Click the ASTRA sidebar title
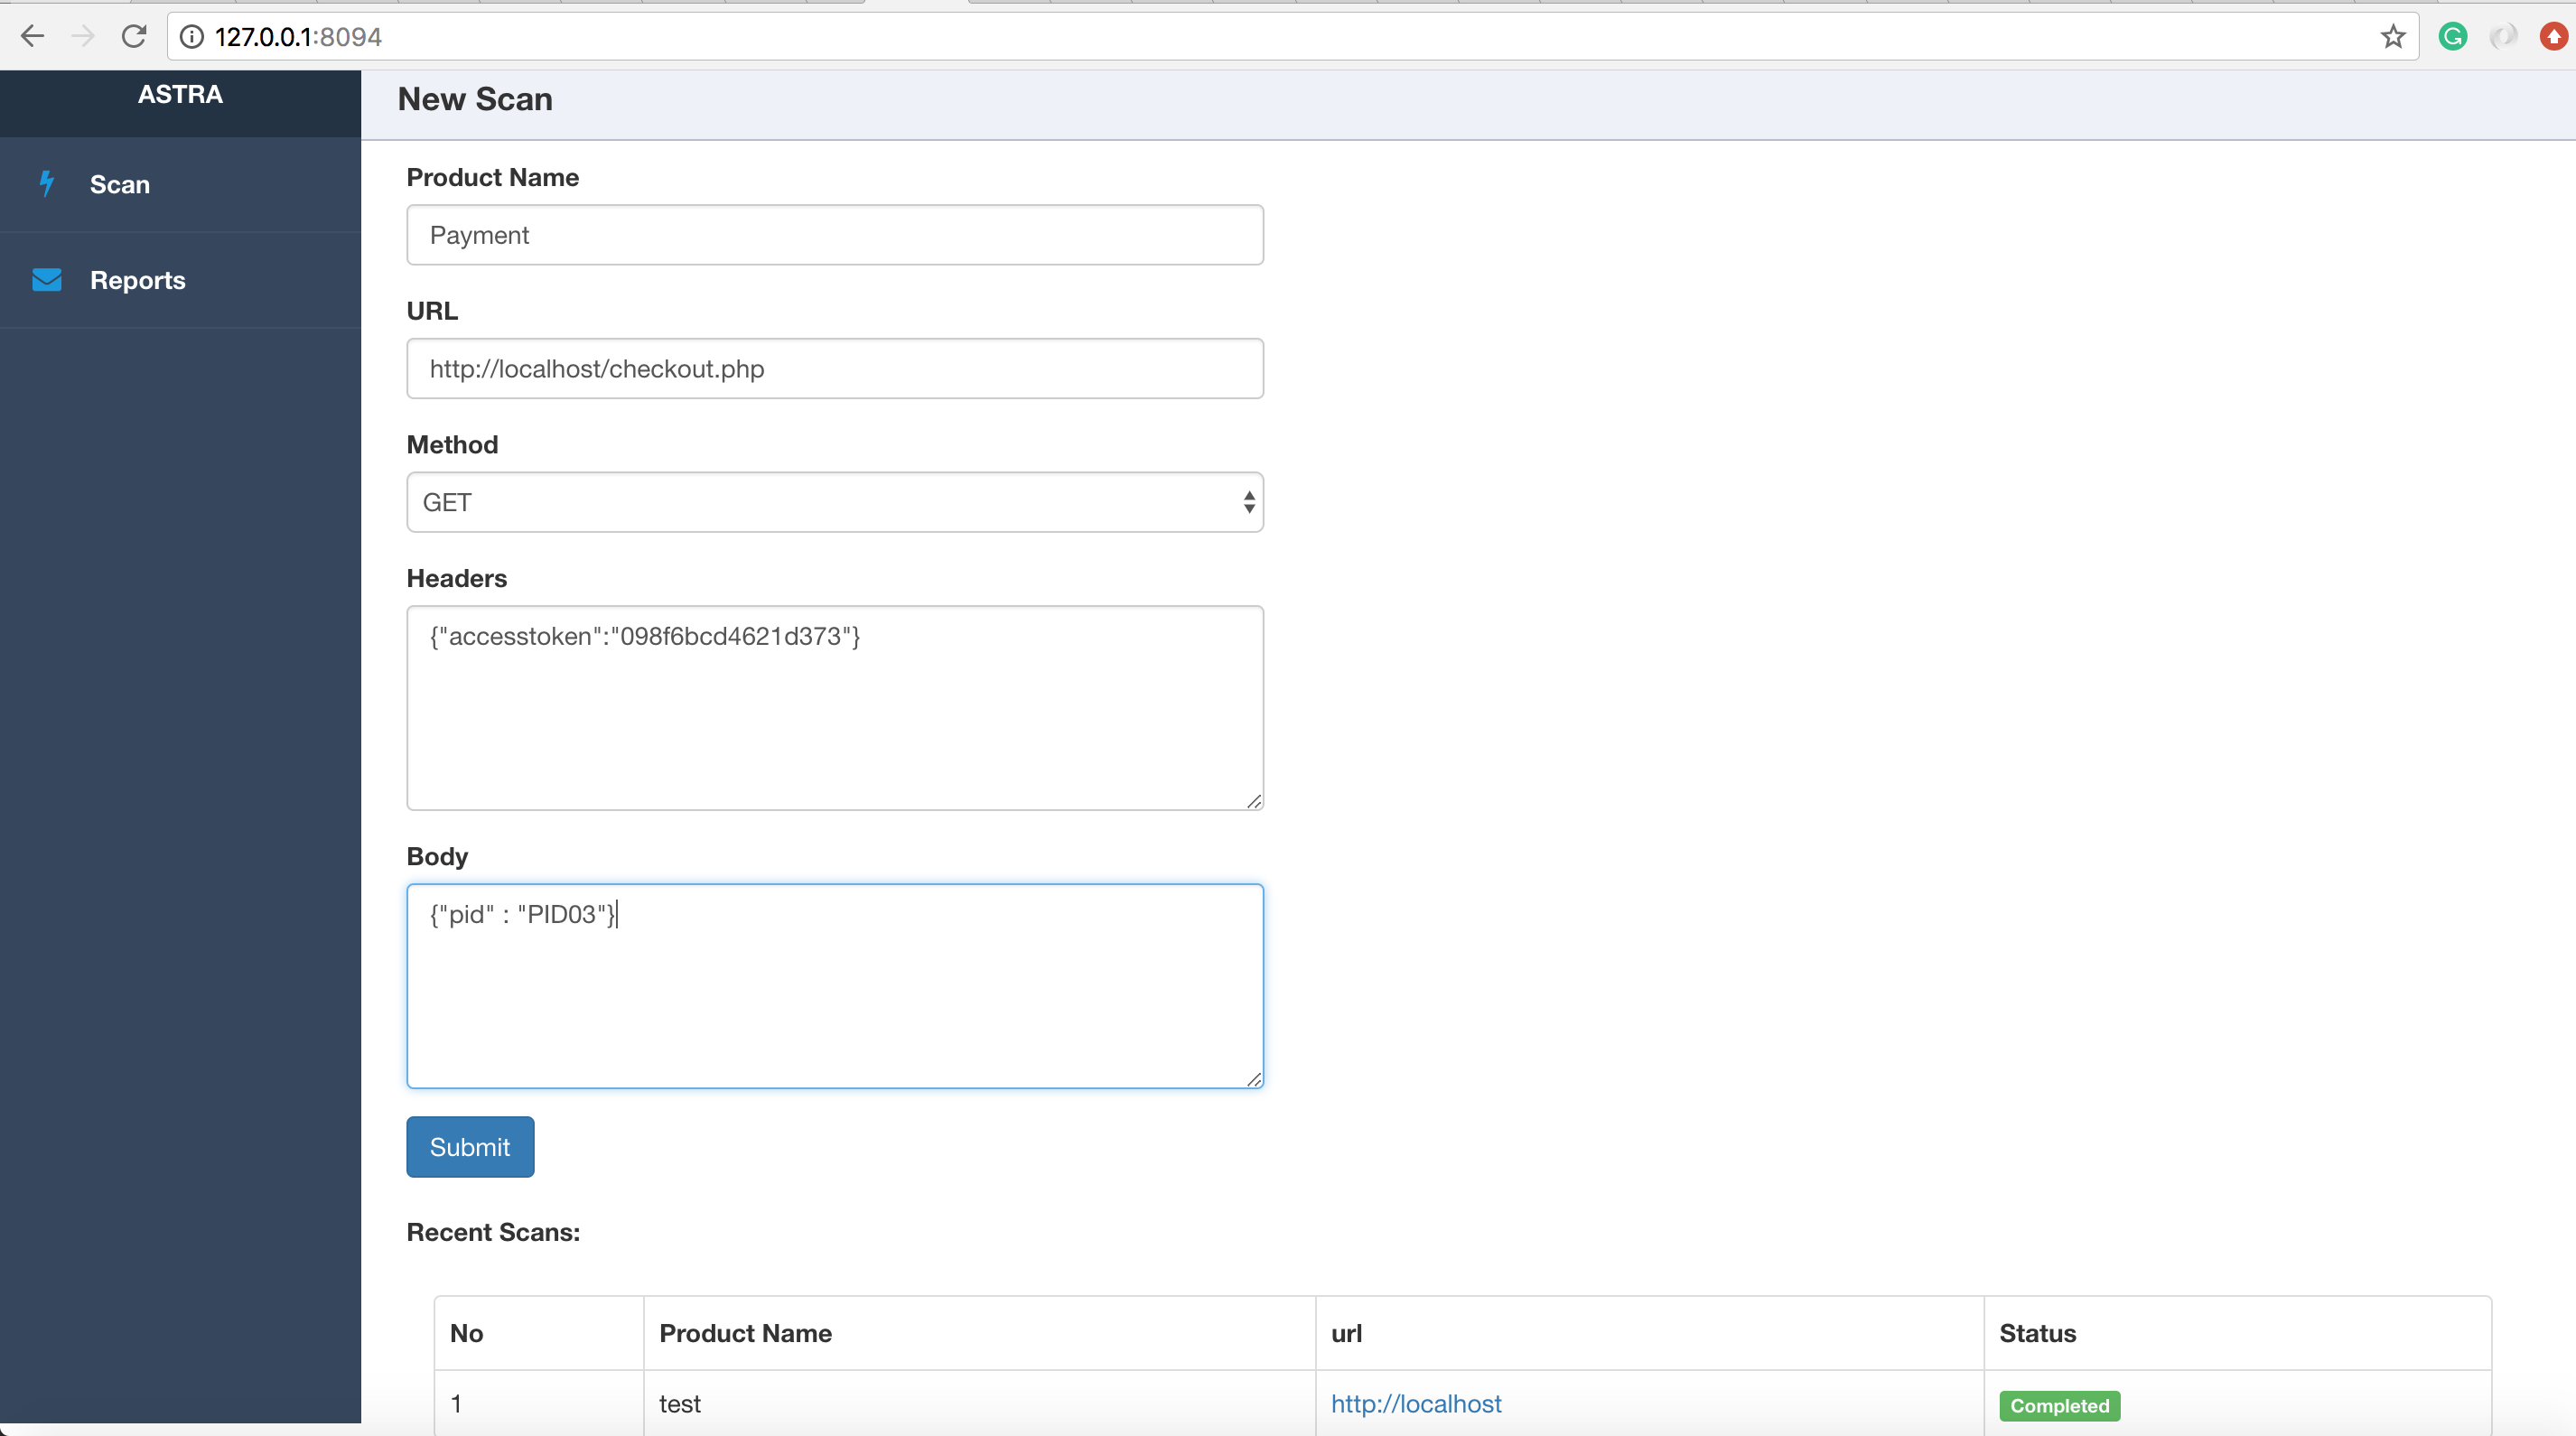The height and width of the screenshot is (1436, 2576). [180, 94]
